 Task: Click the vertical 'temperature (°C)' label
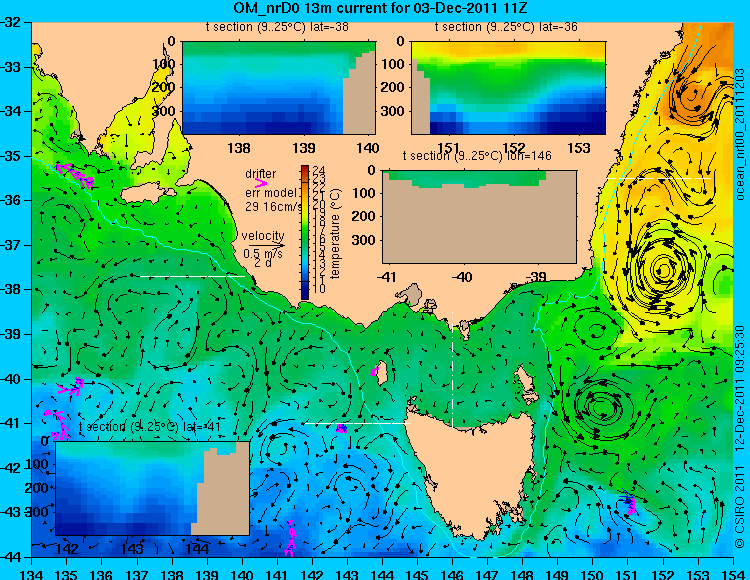335,233
